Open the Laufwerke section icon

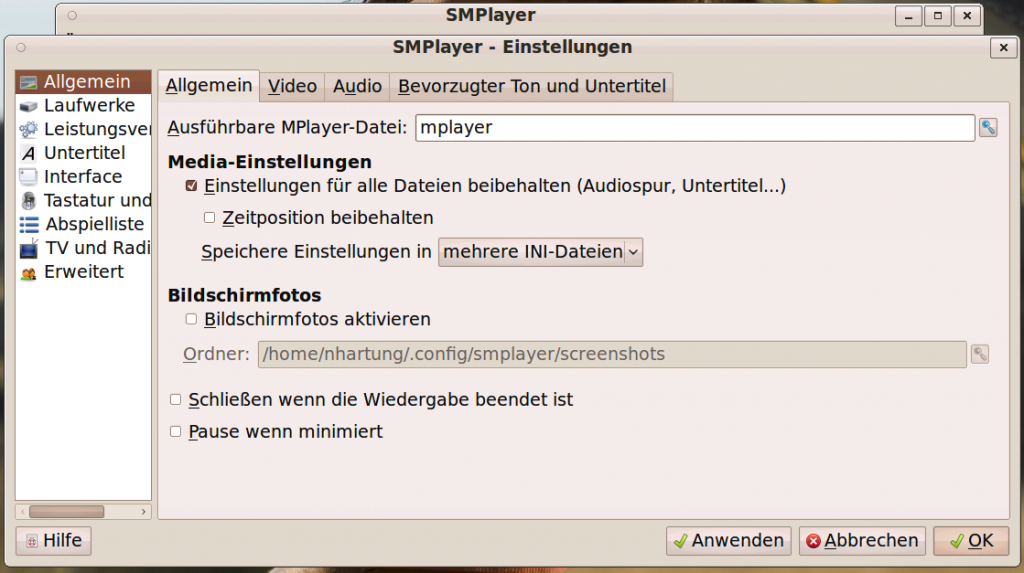(29, 106)
